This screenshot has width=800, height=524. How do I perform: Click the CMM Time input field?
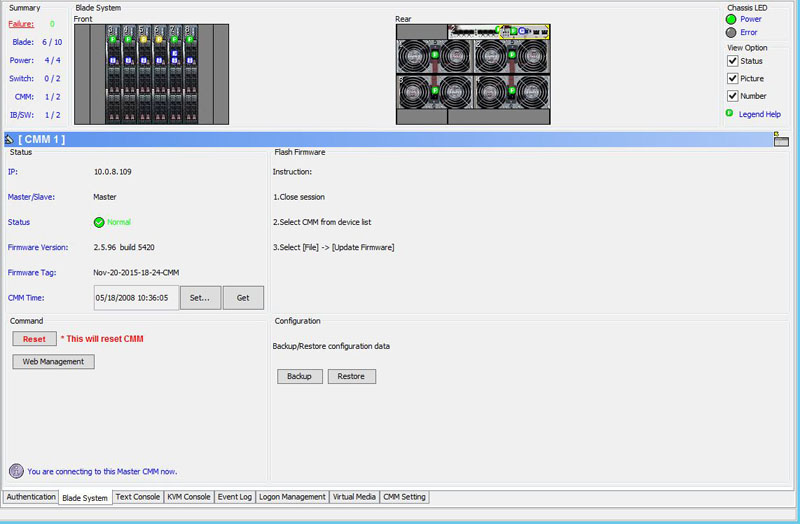coord(135,297)
